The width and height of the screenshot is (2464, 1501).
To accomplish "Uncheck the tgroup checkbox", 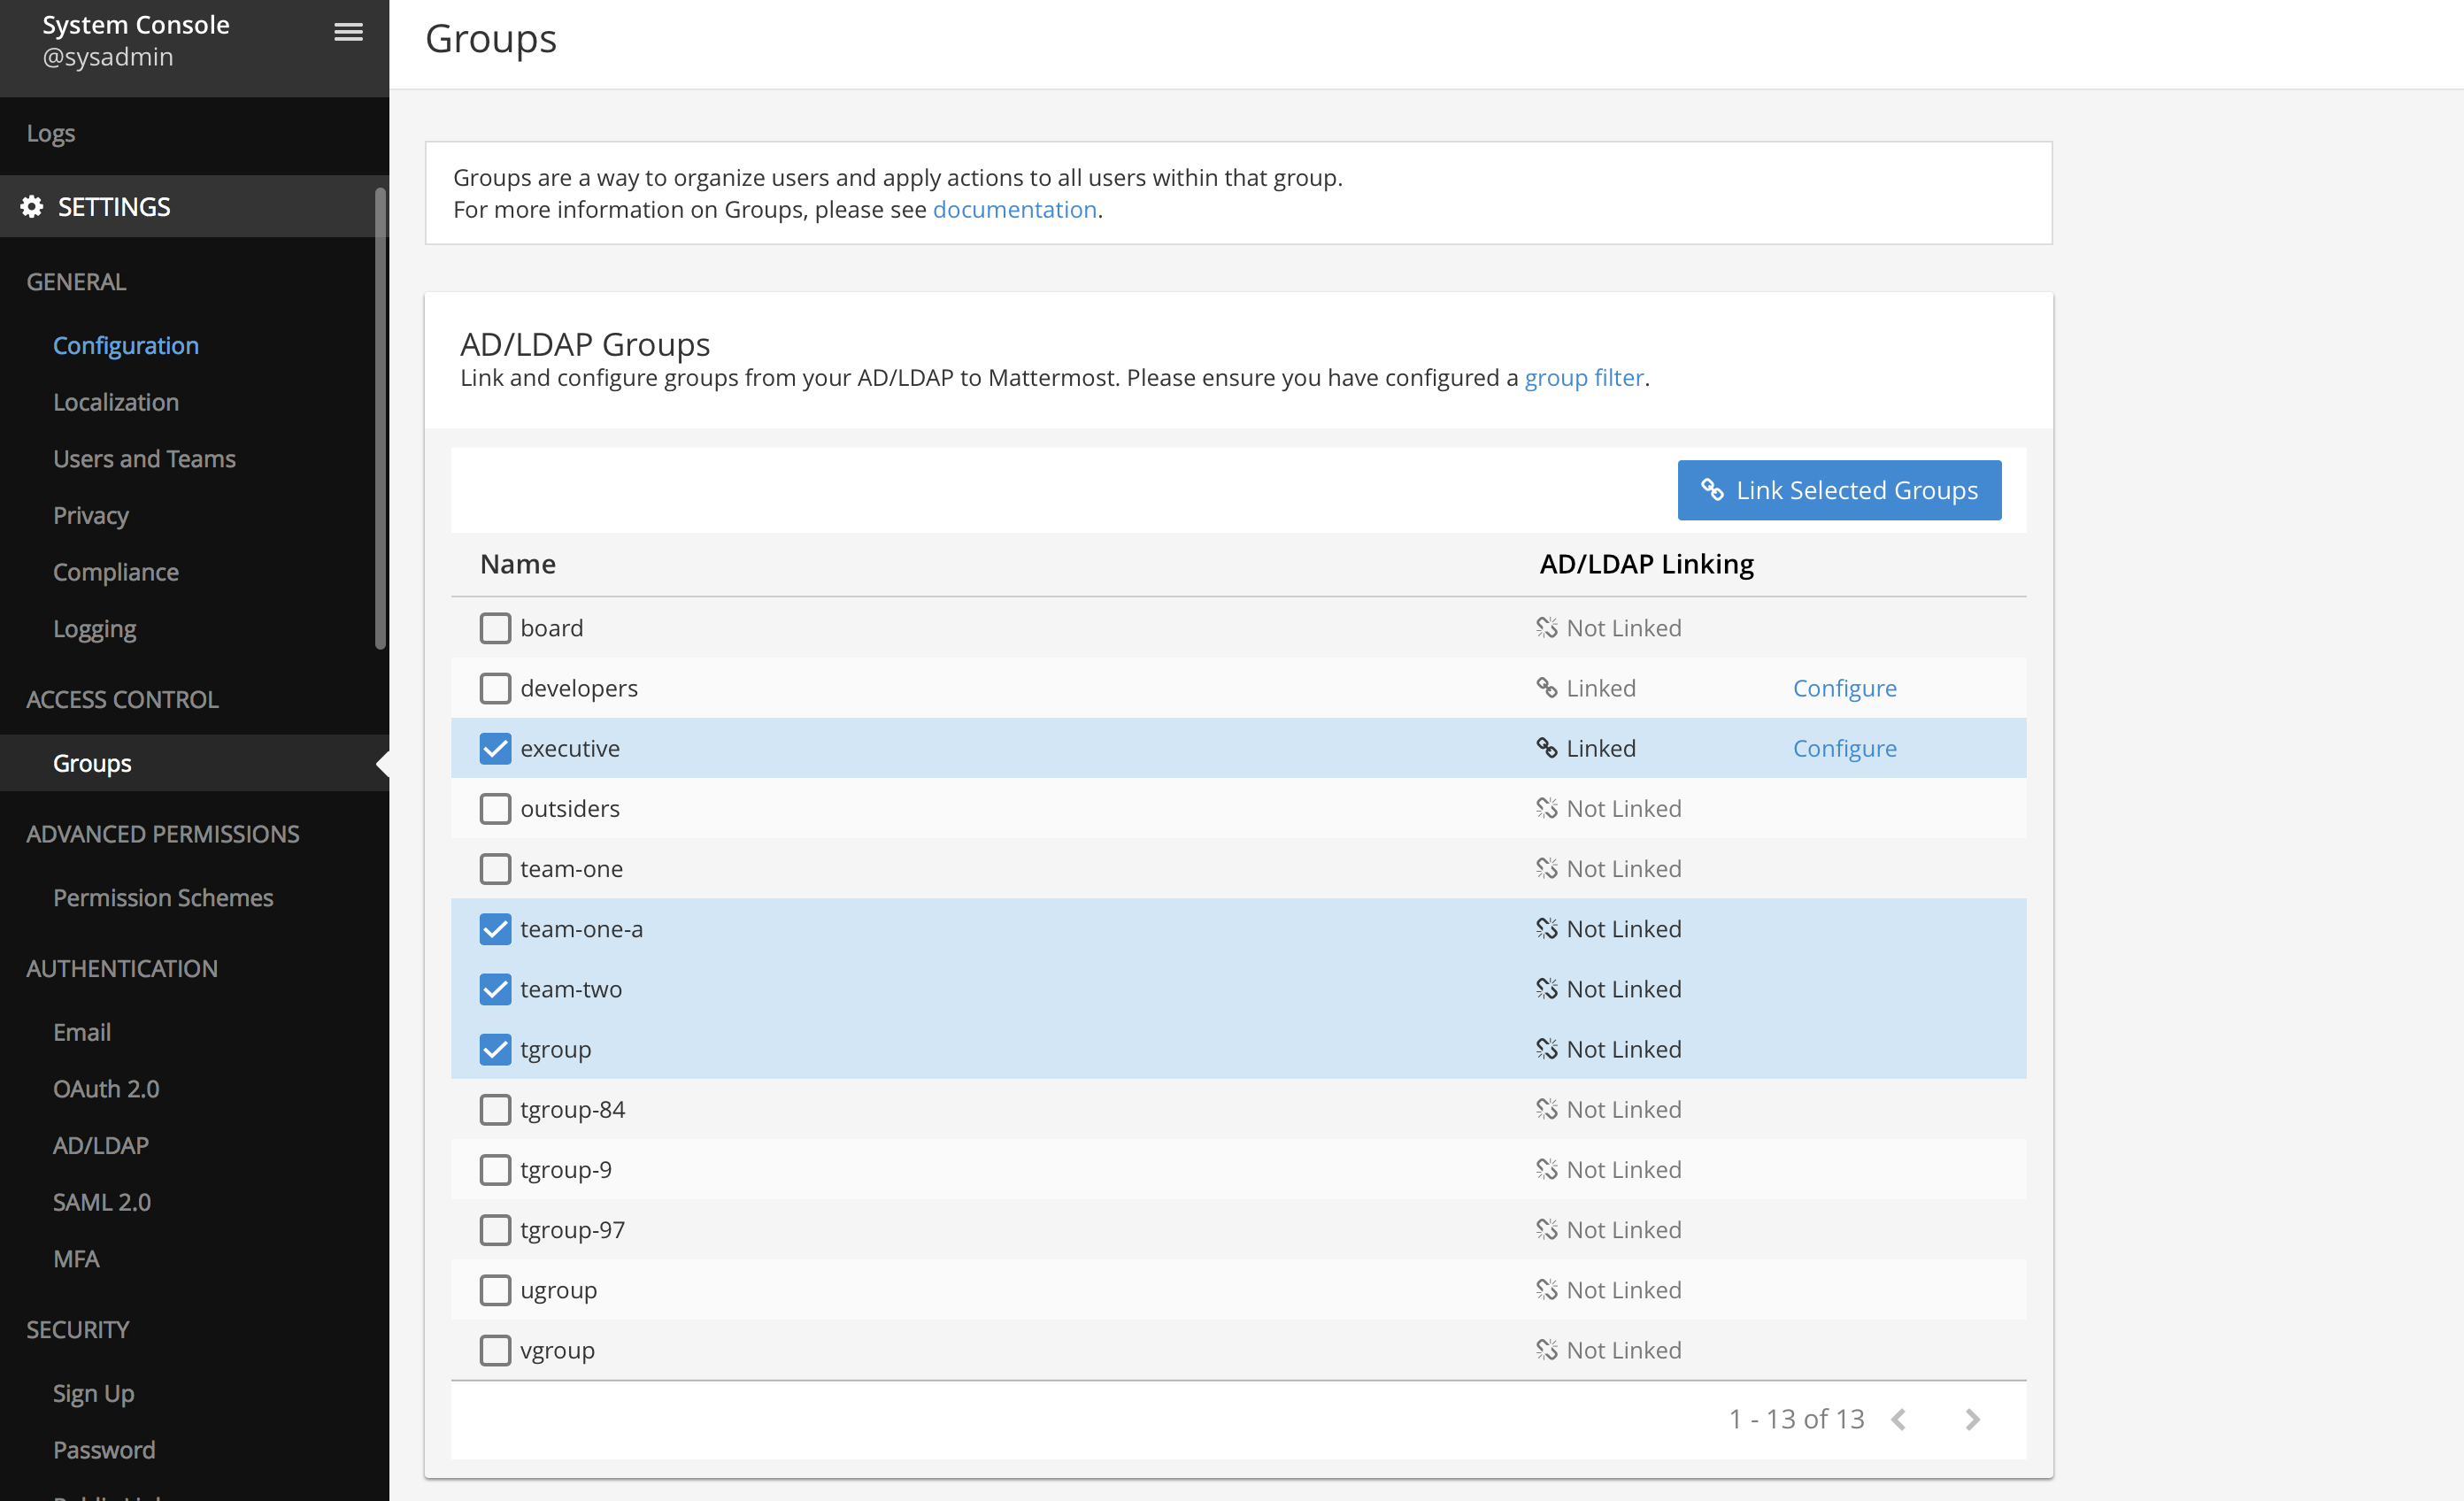I will 495,1049.
